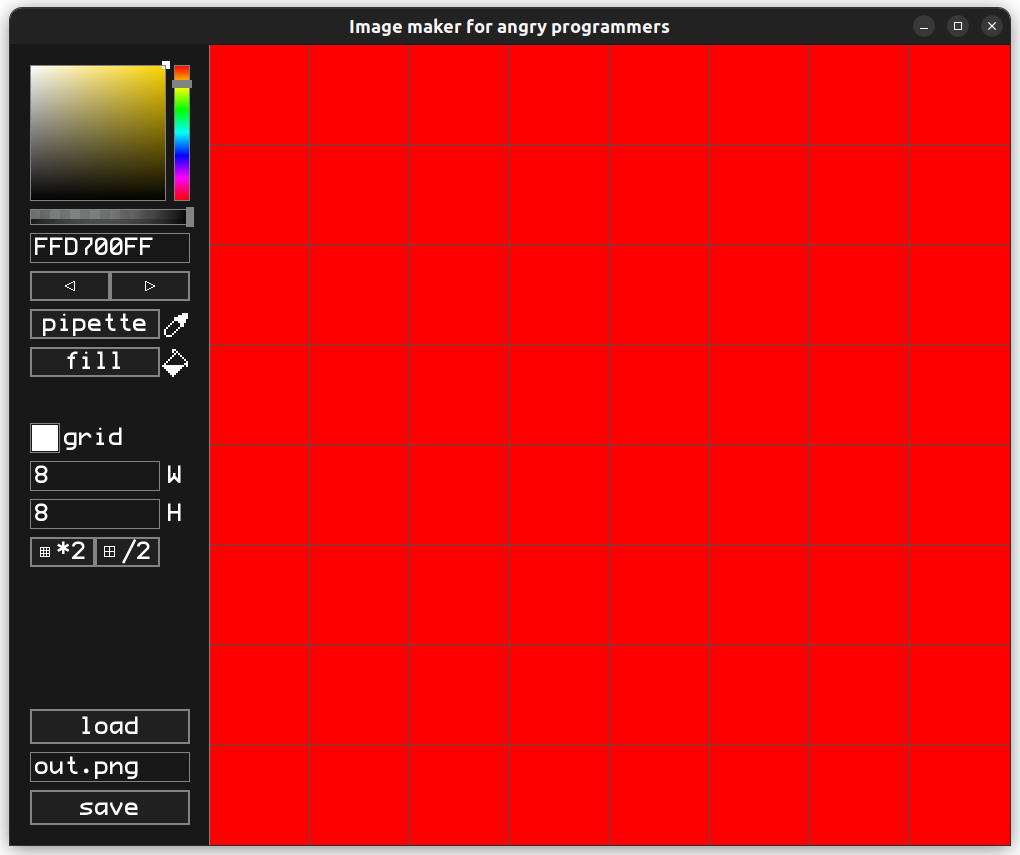Halve canvas size with /2 button
The image size is (1020, 855).
coord(128,552)
